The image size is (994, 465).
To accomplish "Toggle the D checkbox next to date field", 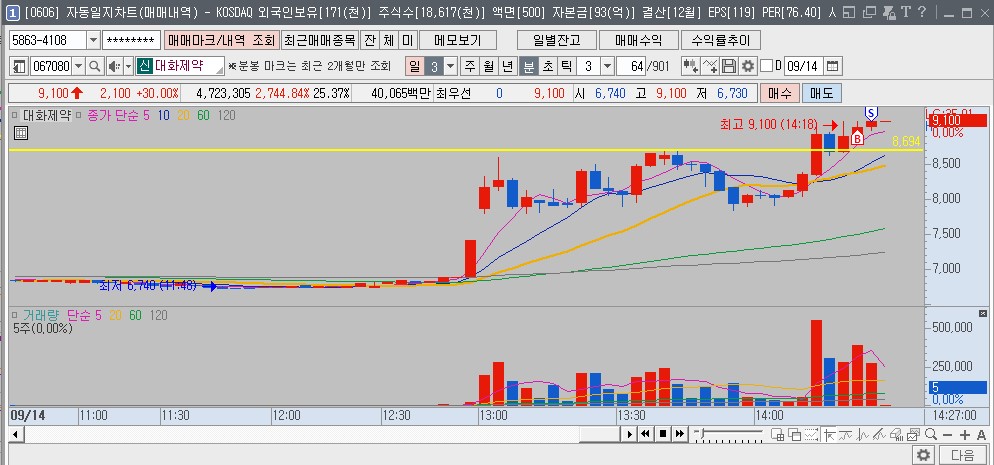I will pyautogui.click(x=766, y=66).
